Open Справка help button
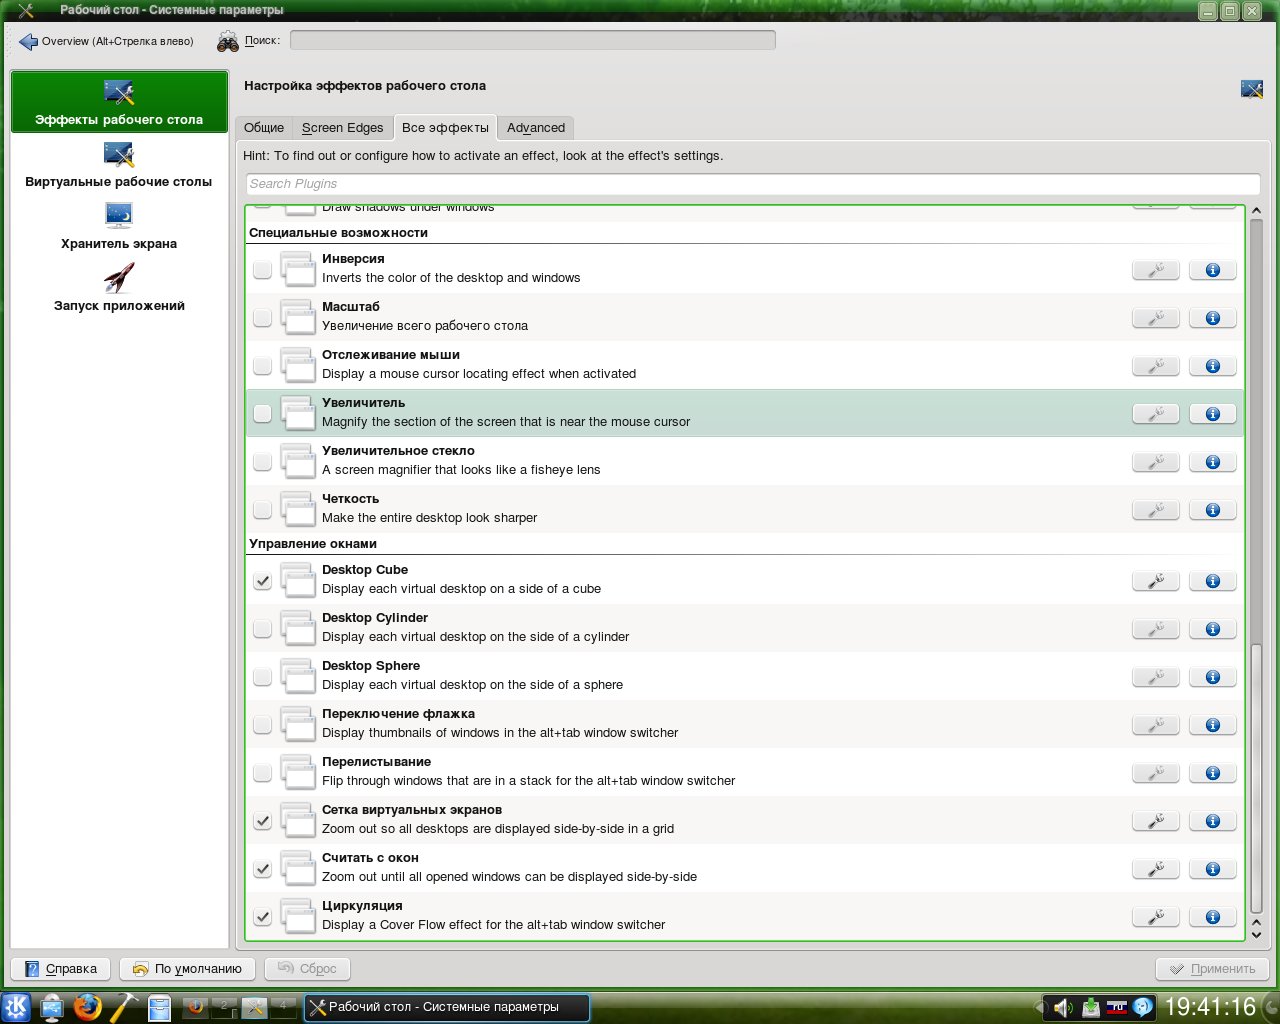The height and width of the screenshot is (1024, 1280). [x=61, y=969]
